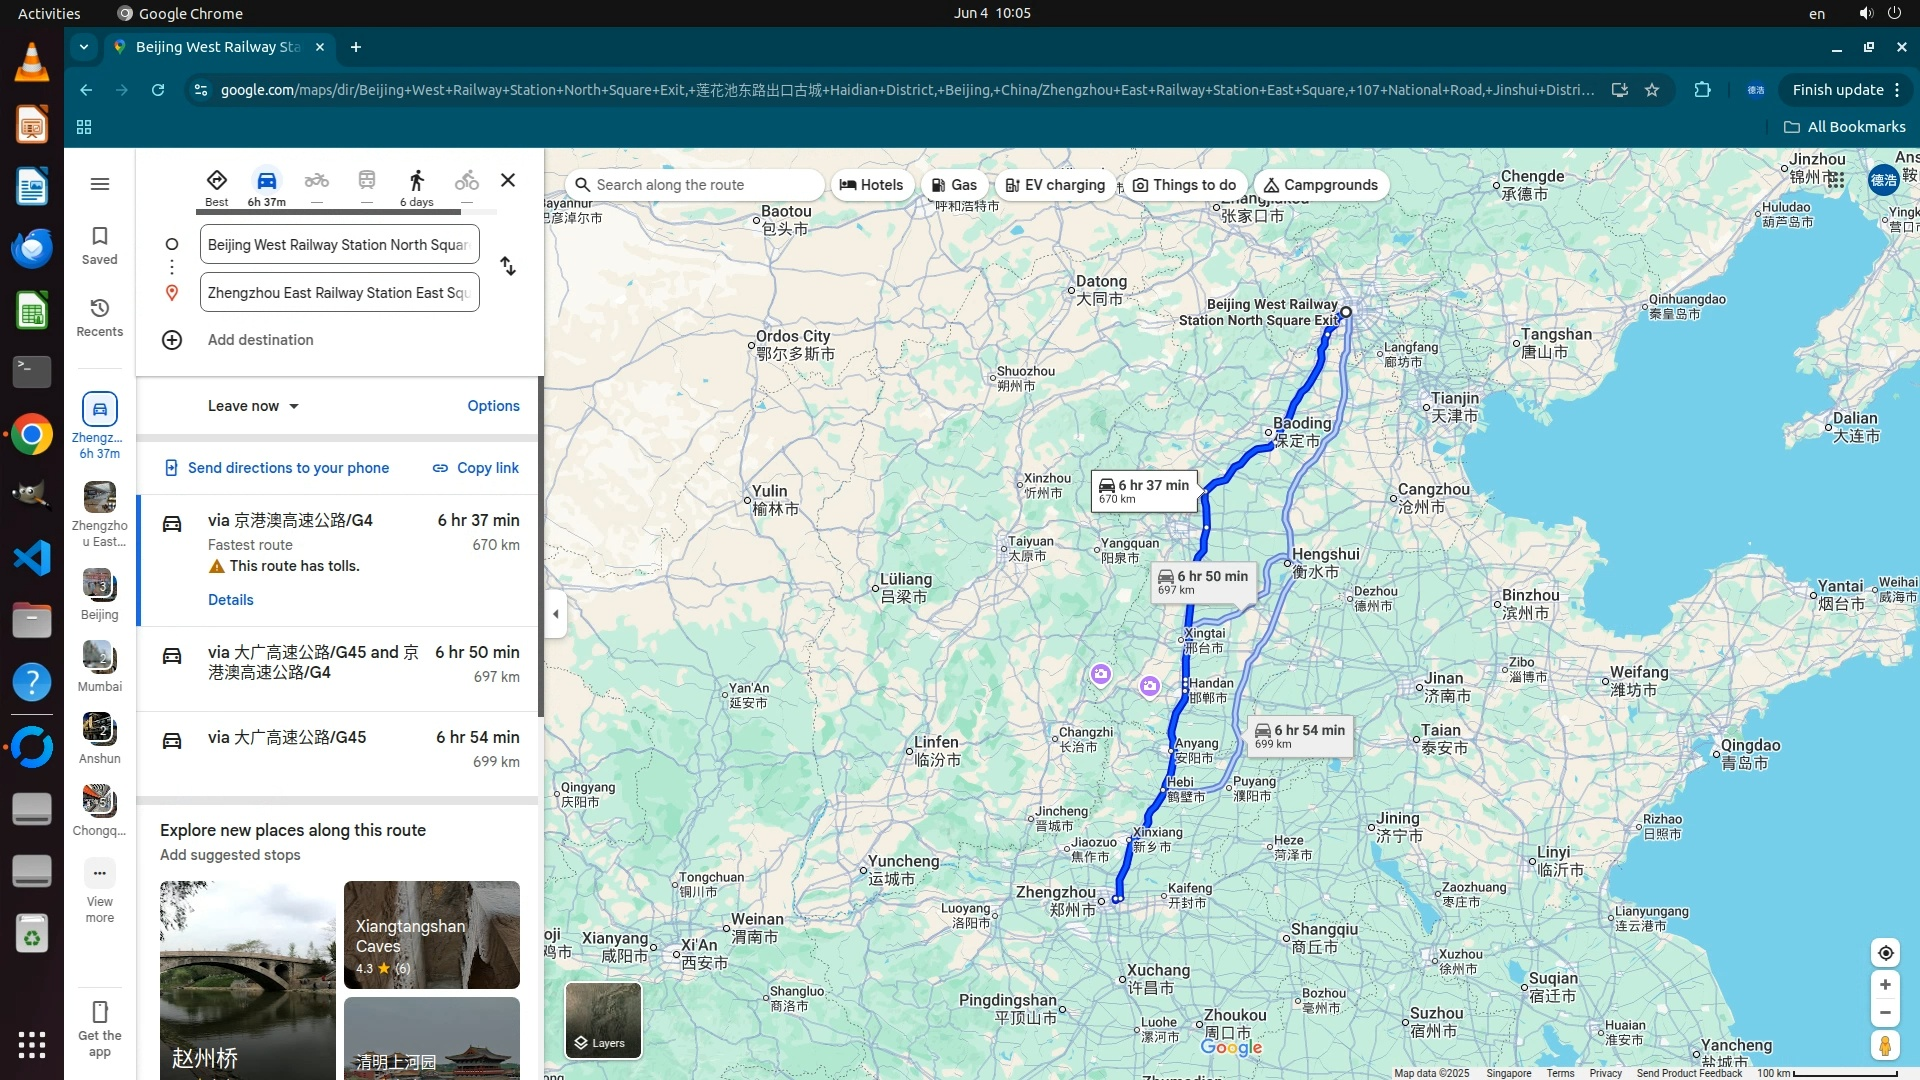Expand the Leave now dropdown
This screenshot has width=1920, height=1080.
point(253,406)
